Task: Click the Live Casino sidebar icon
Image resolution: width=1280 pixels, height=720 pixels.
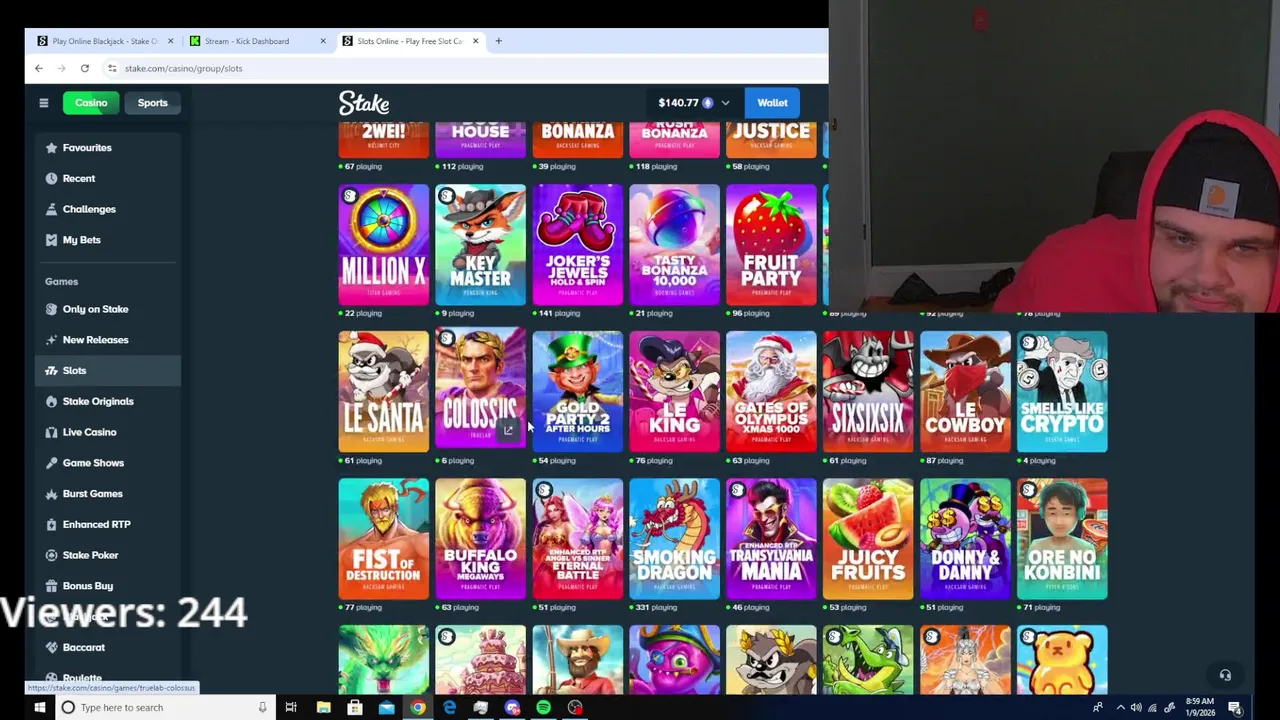Action: (51, 432)
